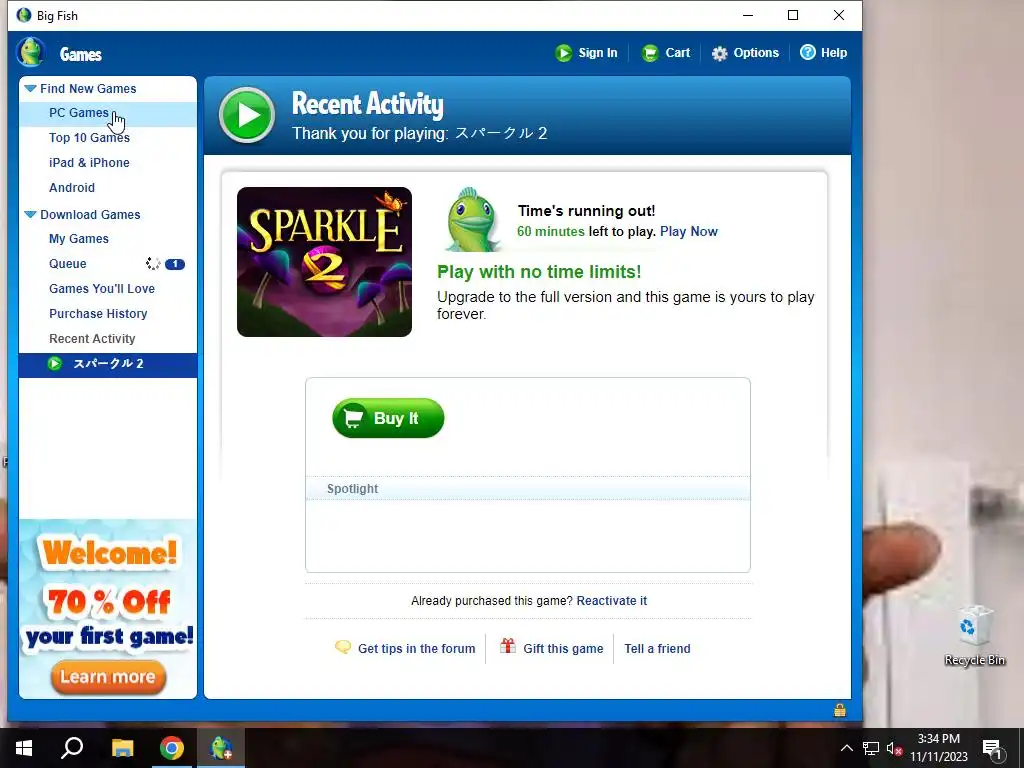1024x768 pixels.
Task: Click the gift box icon
Action: pyautogui.click(x=507, y=646)
